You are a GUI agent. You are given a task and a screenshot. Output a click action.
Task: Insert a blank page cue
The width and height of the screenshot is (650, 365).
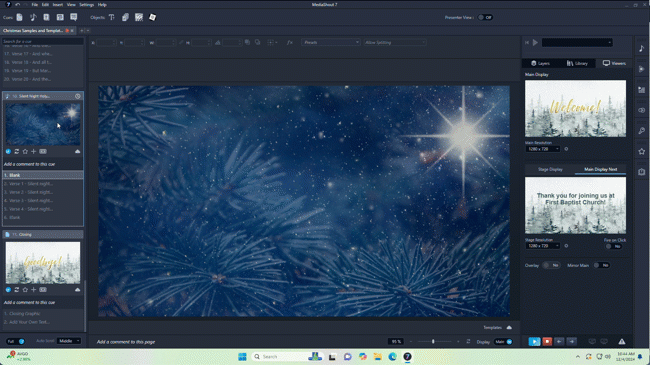point(19,17)
